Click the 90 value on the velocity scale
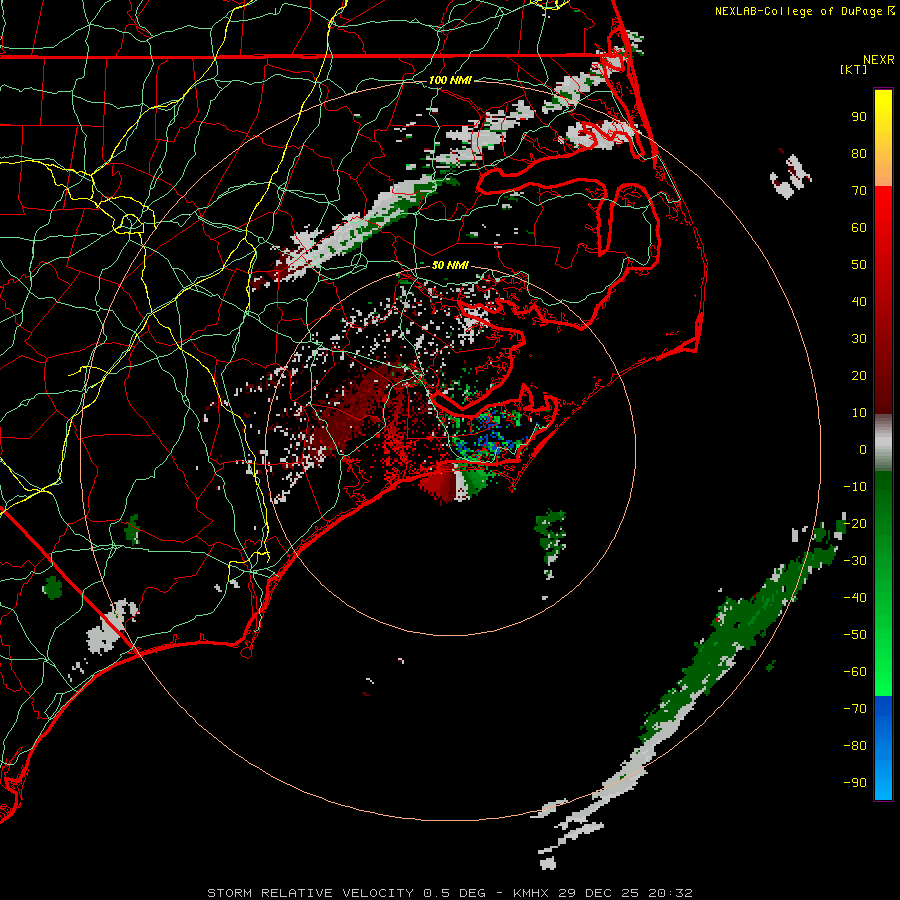The width and height of the screenshot is (900, 900). click(859, 117)
